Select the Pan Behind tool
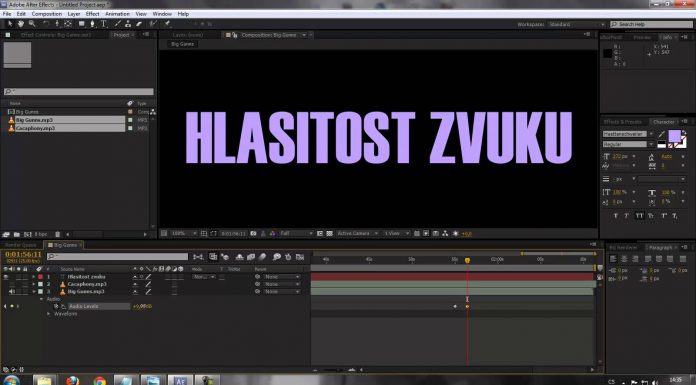The image size is (696, 385). point(68,24)
